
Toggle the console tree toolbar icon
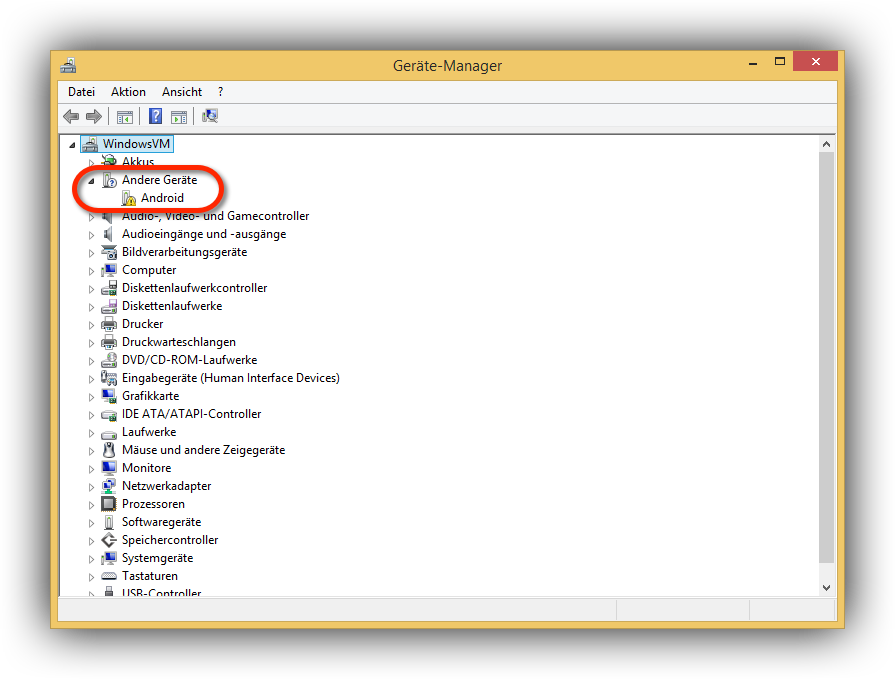(x=125, y=117)
